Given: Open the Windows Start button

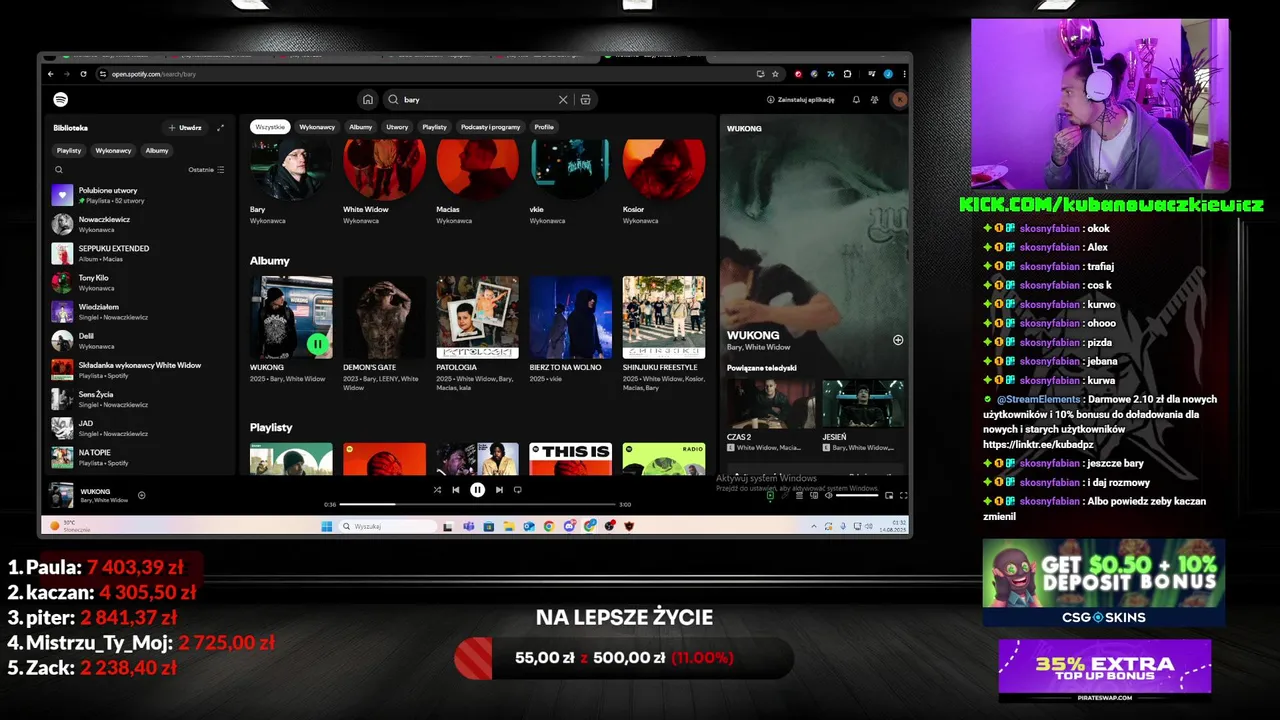Looking at the screenshot, I should (327, 526).
